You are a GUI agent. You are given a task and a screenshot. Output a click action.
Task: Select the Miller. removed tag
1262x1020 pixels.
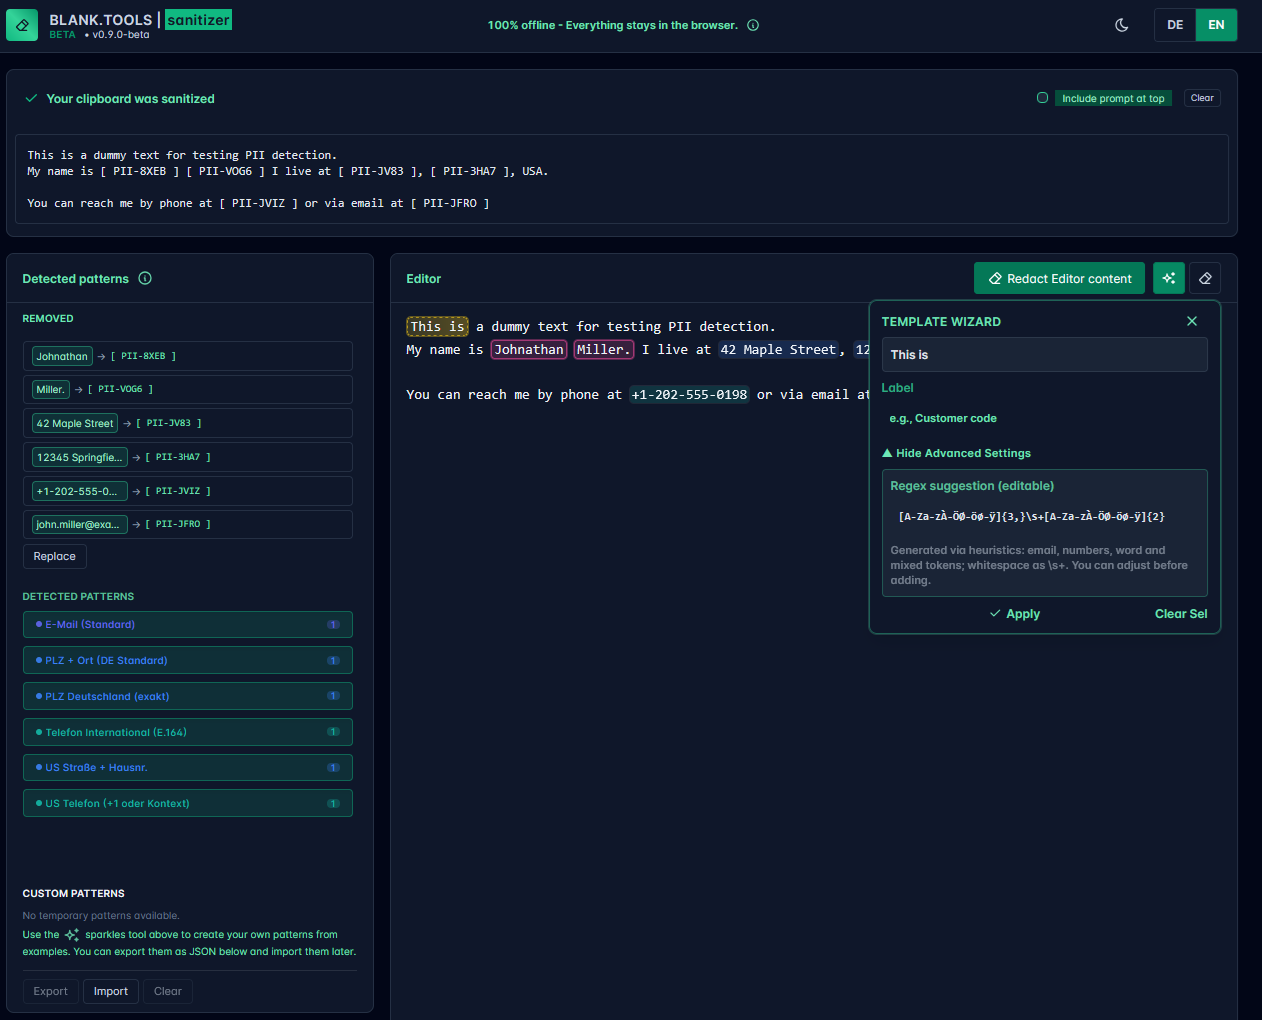pos(51,389)
